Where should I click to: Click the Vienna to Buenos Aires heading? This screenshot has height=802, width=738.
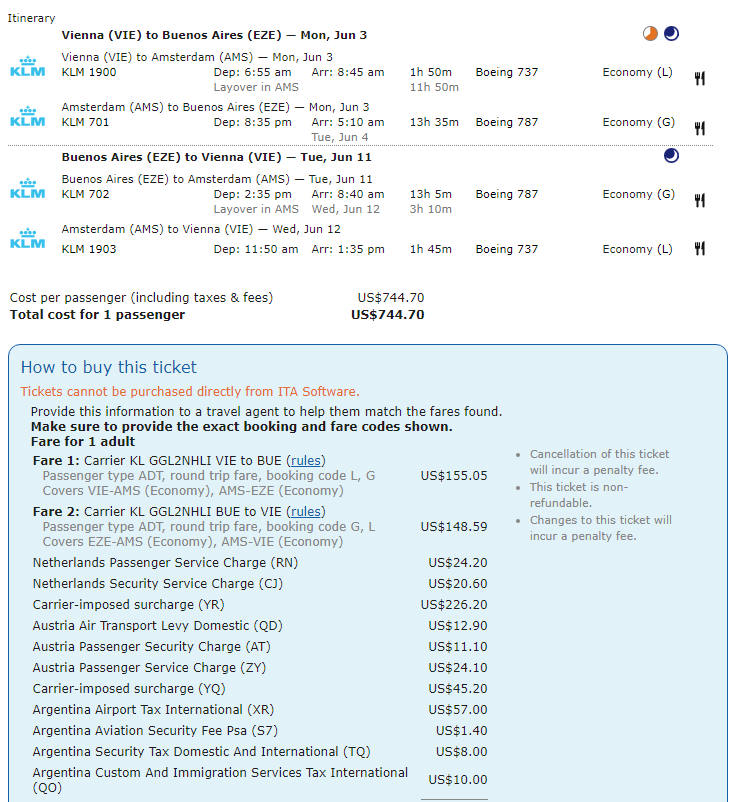pos(214,35)
